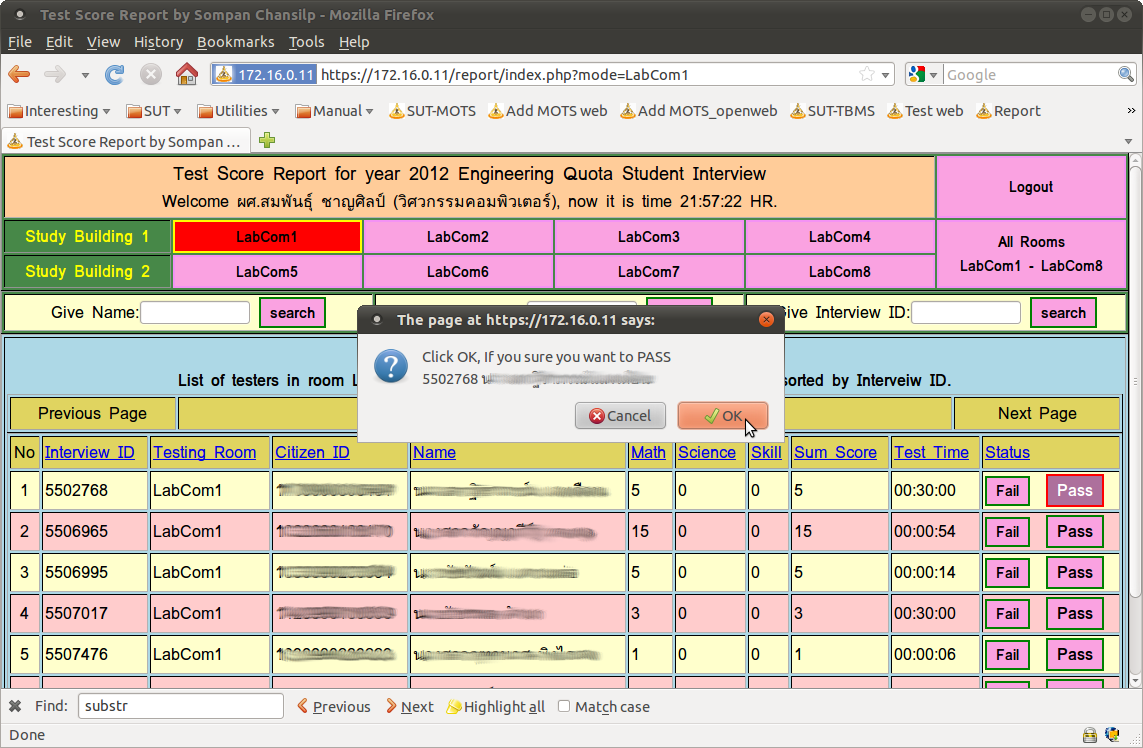Click the Forward navigation arrow
Image resolution: width=1143 pixels, height=748 pixels.
point(55,74)
